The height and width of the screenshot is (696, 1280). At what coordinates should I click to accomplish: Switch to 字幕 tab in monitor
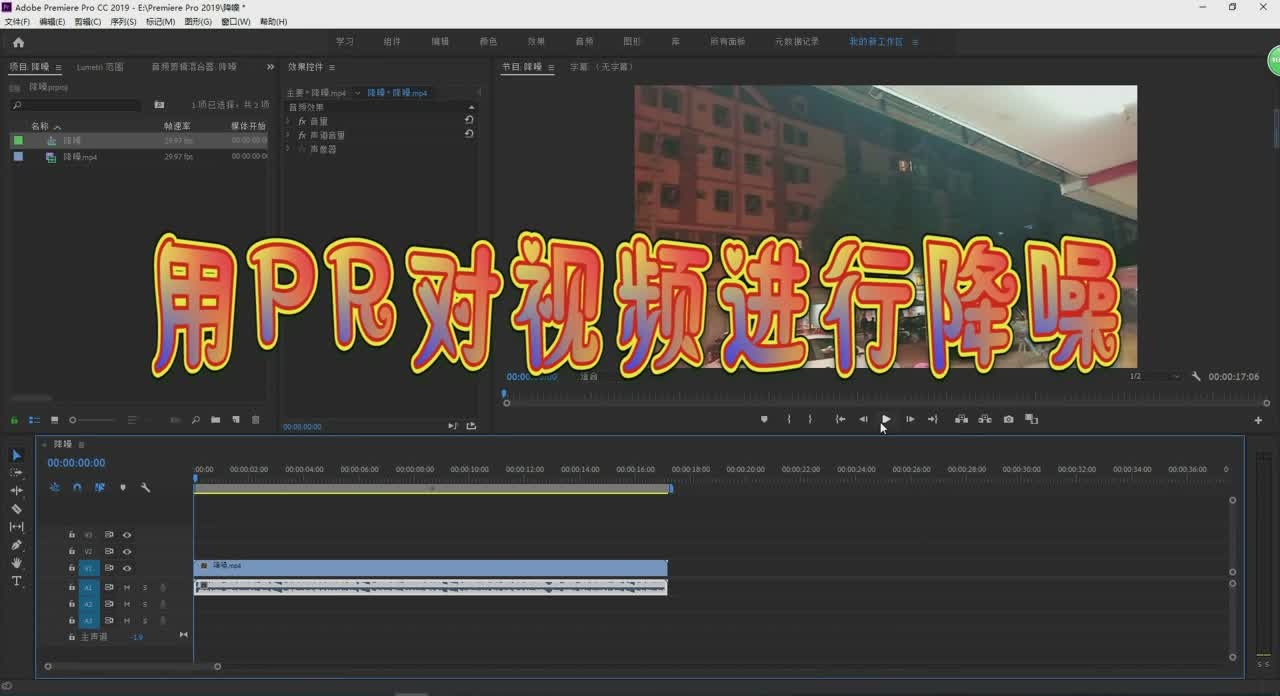(601, 67)
